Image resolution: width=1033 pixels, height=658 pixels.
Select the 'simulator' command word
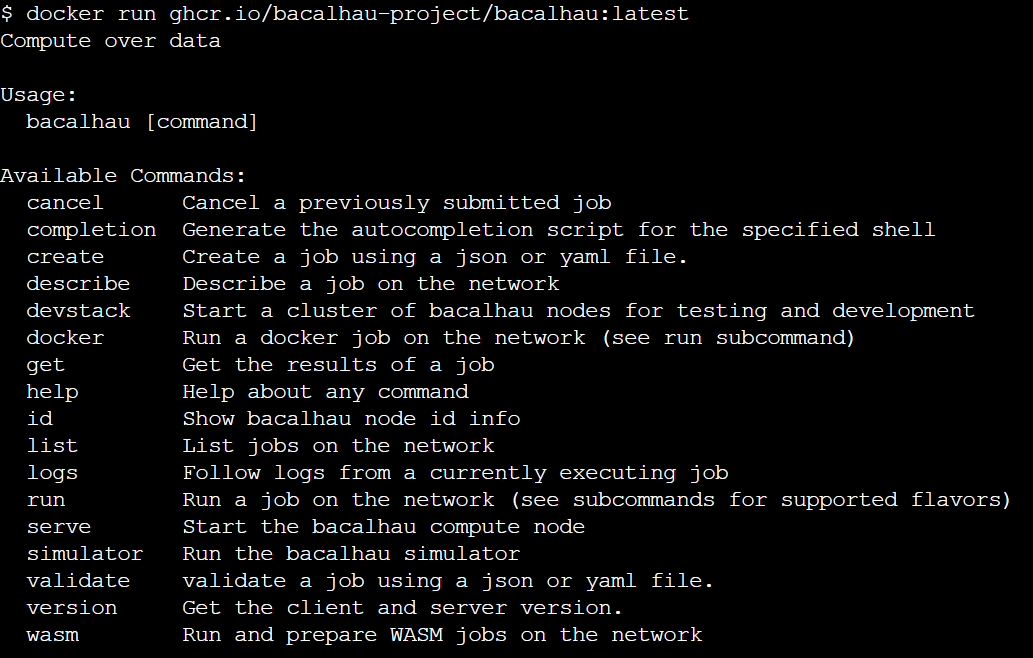click(85, 554)
